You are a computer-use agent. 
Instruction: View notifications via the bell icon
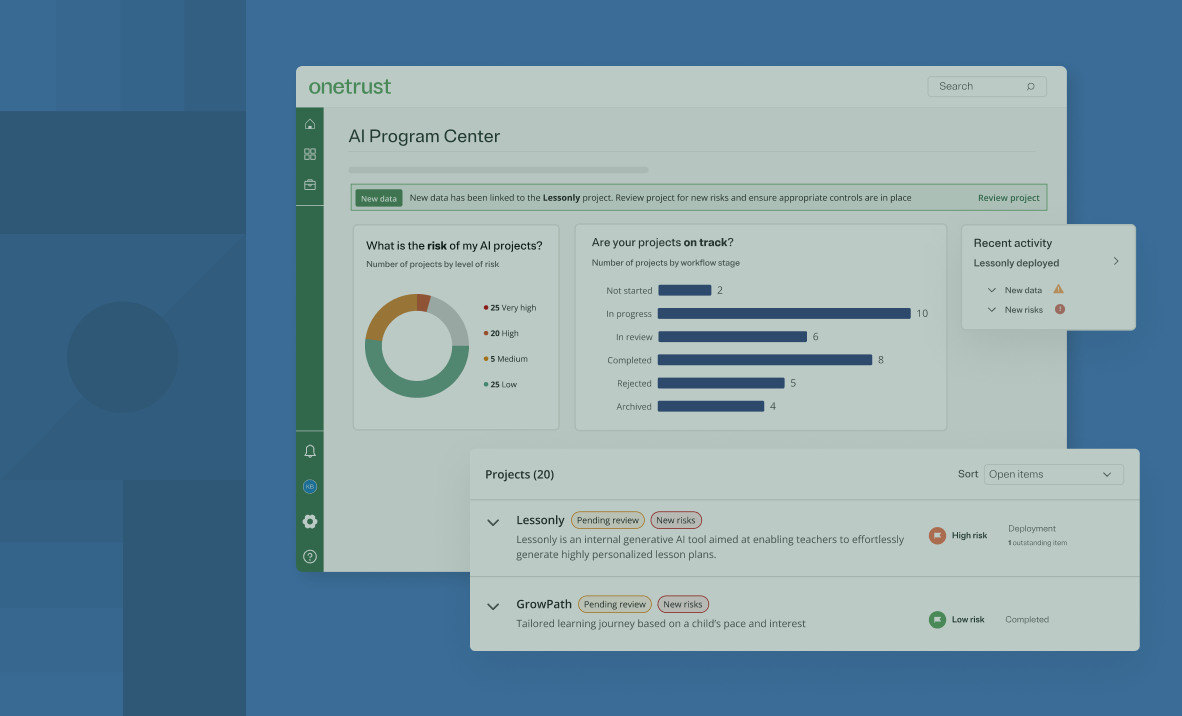[310, 451]
